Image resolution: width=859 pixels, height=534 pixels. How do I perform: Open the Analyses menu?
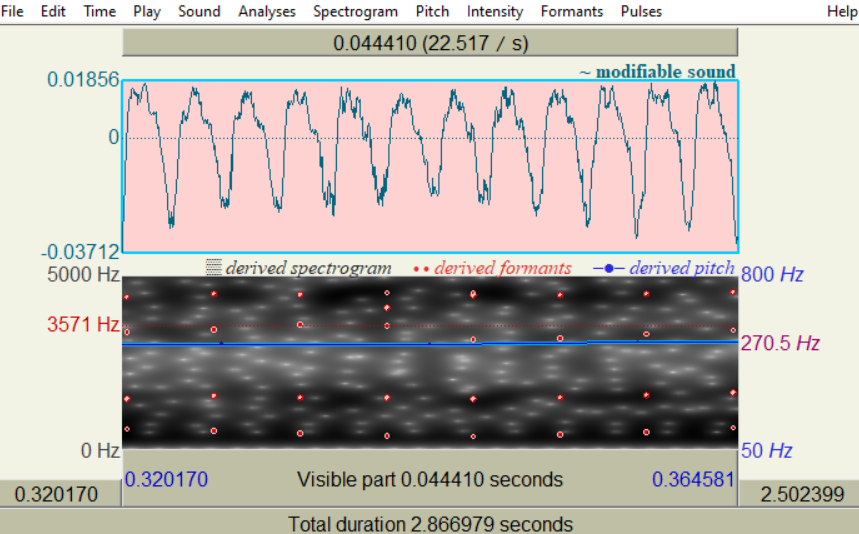coord(267,11)
